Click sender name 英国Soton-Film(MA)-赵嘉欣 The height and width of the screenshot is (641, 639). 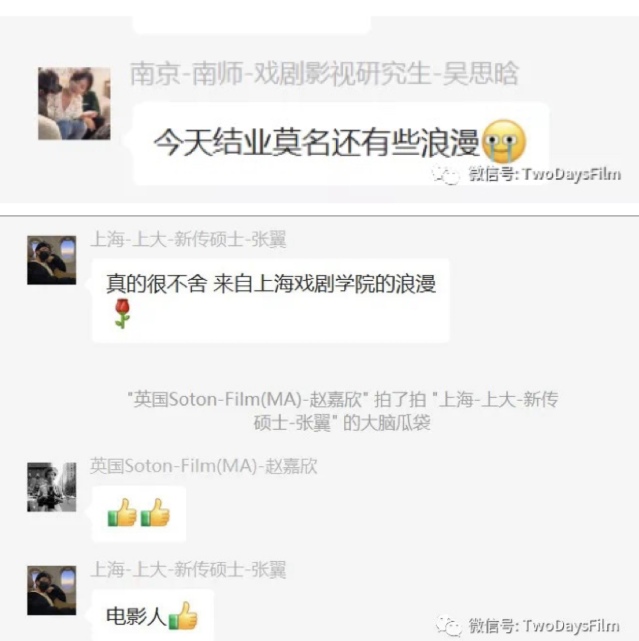tap(204, 466)
